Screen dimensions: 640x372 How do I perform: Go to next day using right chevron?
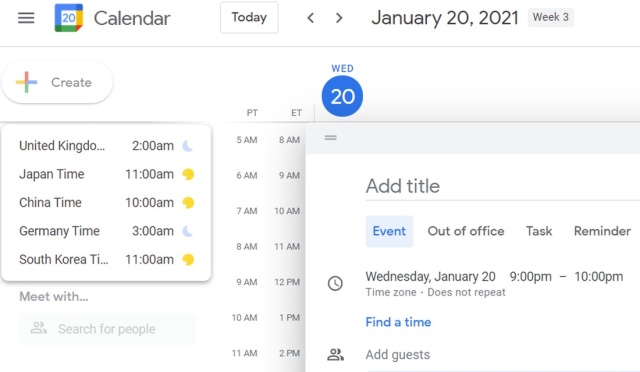pos(339,18)
